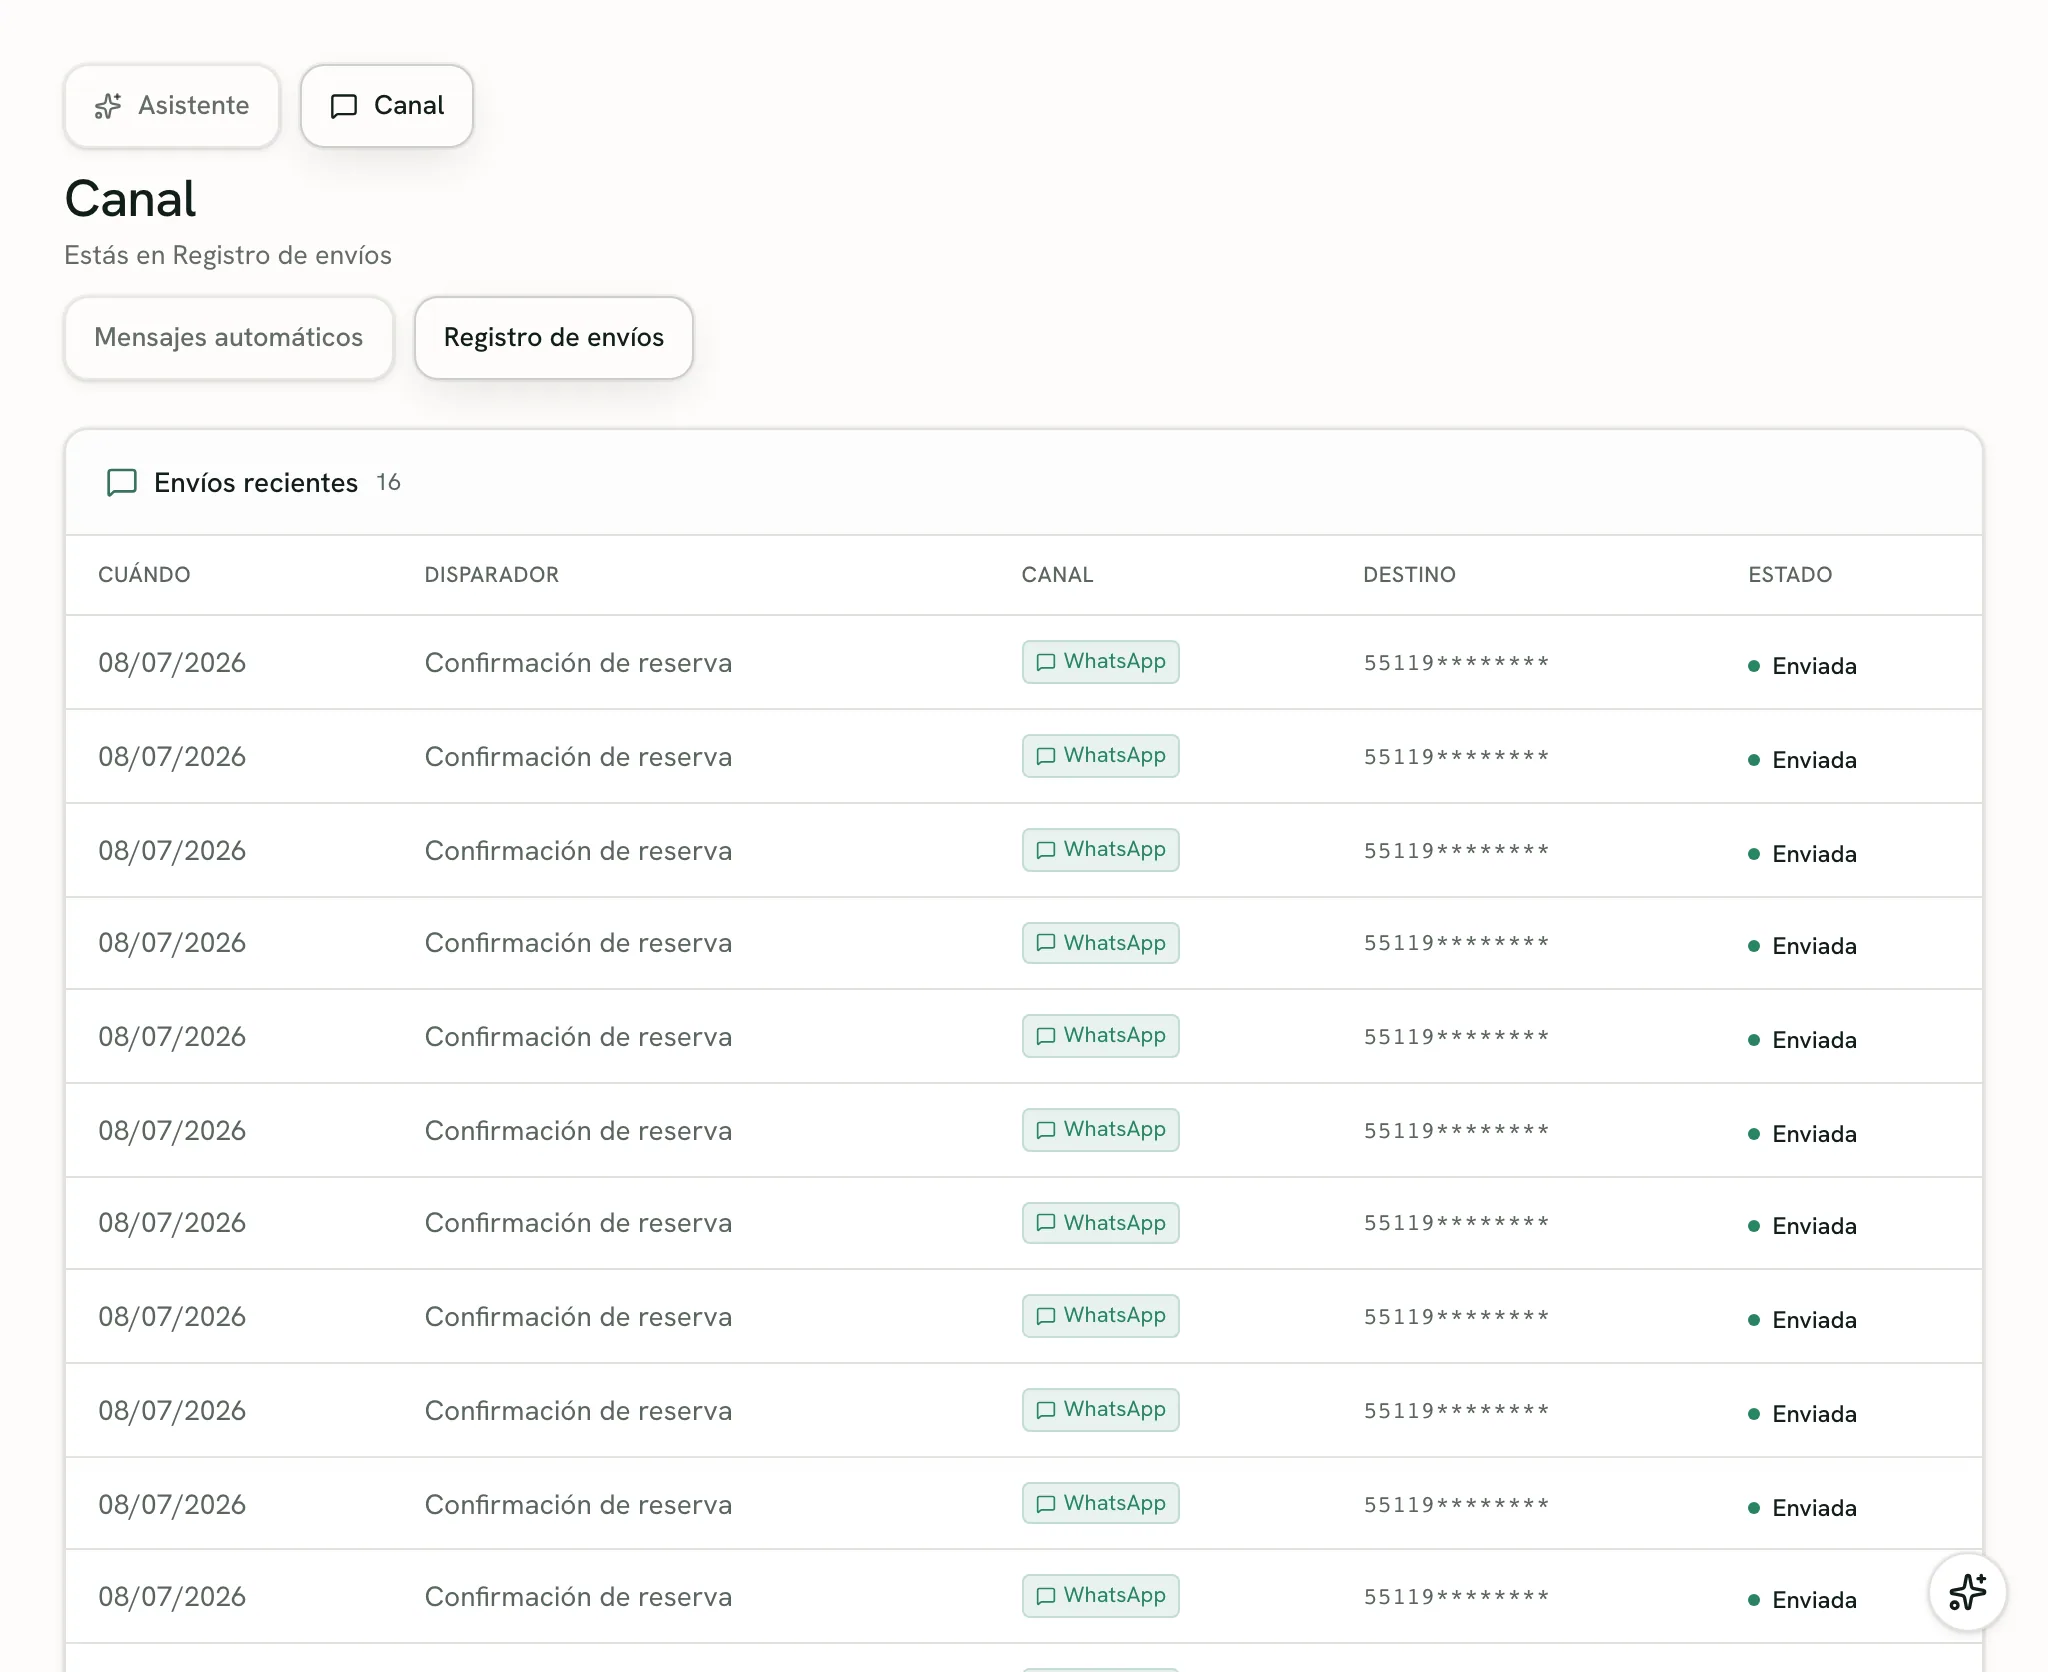Click the CUÁNDO column header
Image resolution: width=2048 pixels, height=1672 pixels.
tap(144, 575)
